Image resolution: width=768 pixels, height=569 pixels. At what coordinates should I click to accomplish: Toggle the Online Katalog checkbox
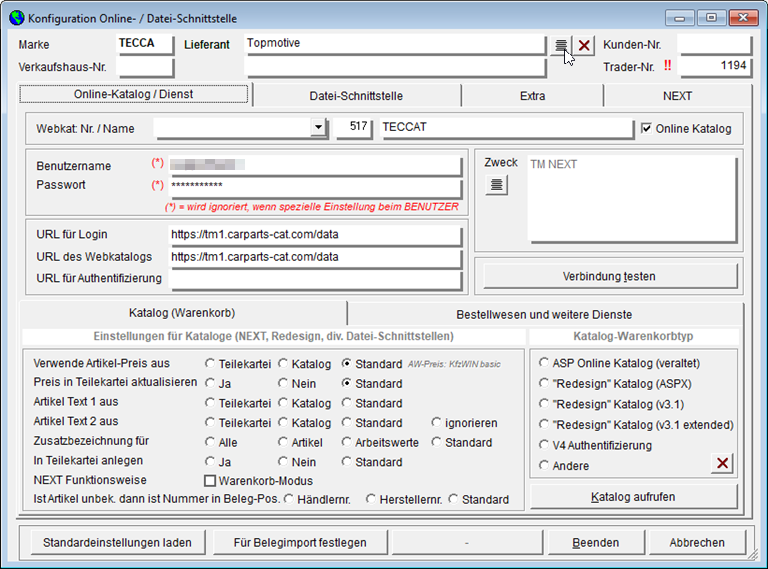(646, 128)
